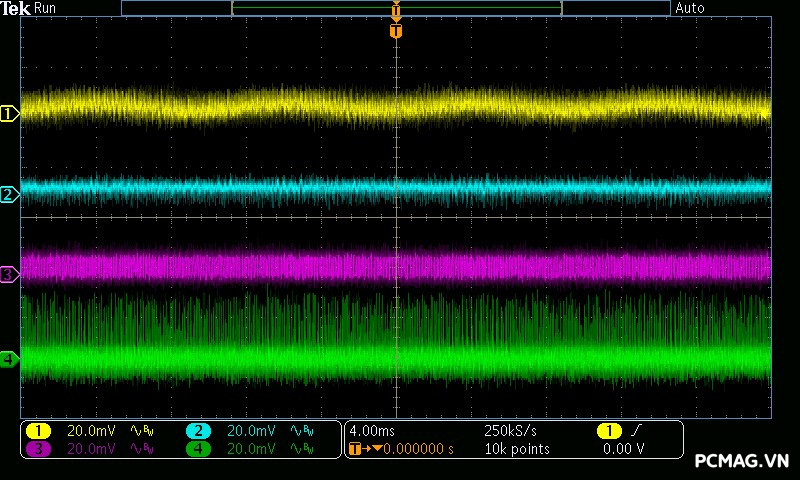This screenshot has height=480, width=800.
Task: Click the Auto trigger mode label
Action: (690, 8)
